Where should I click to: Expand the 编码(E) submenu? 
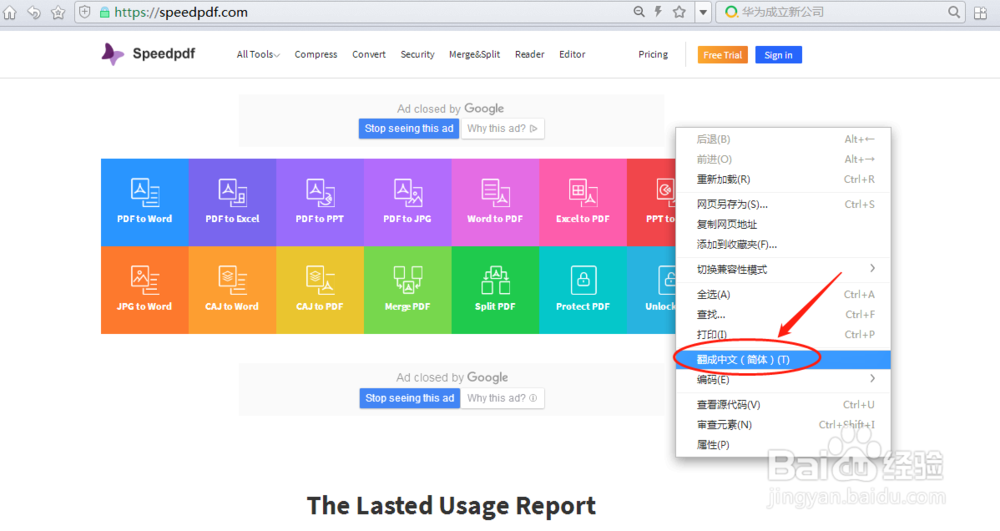click(783, 379)
